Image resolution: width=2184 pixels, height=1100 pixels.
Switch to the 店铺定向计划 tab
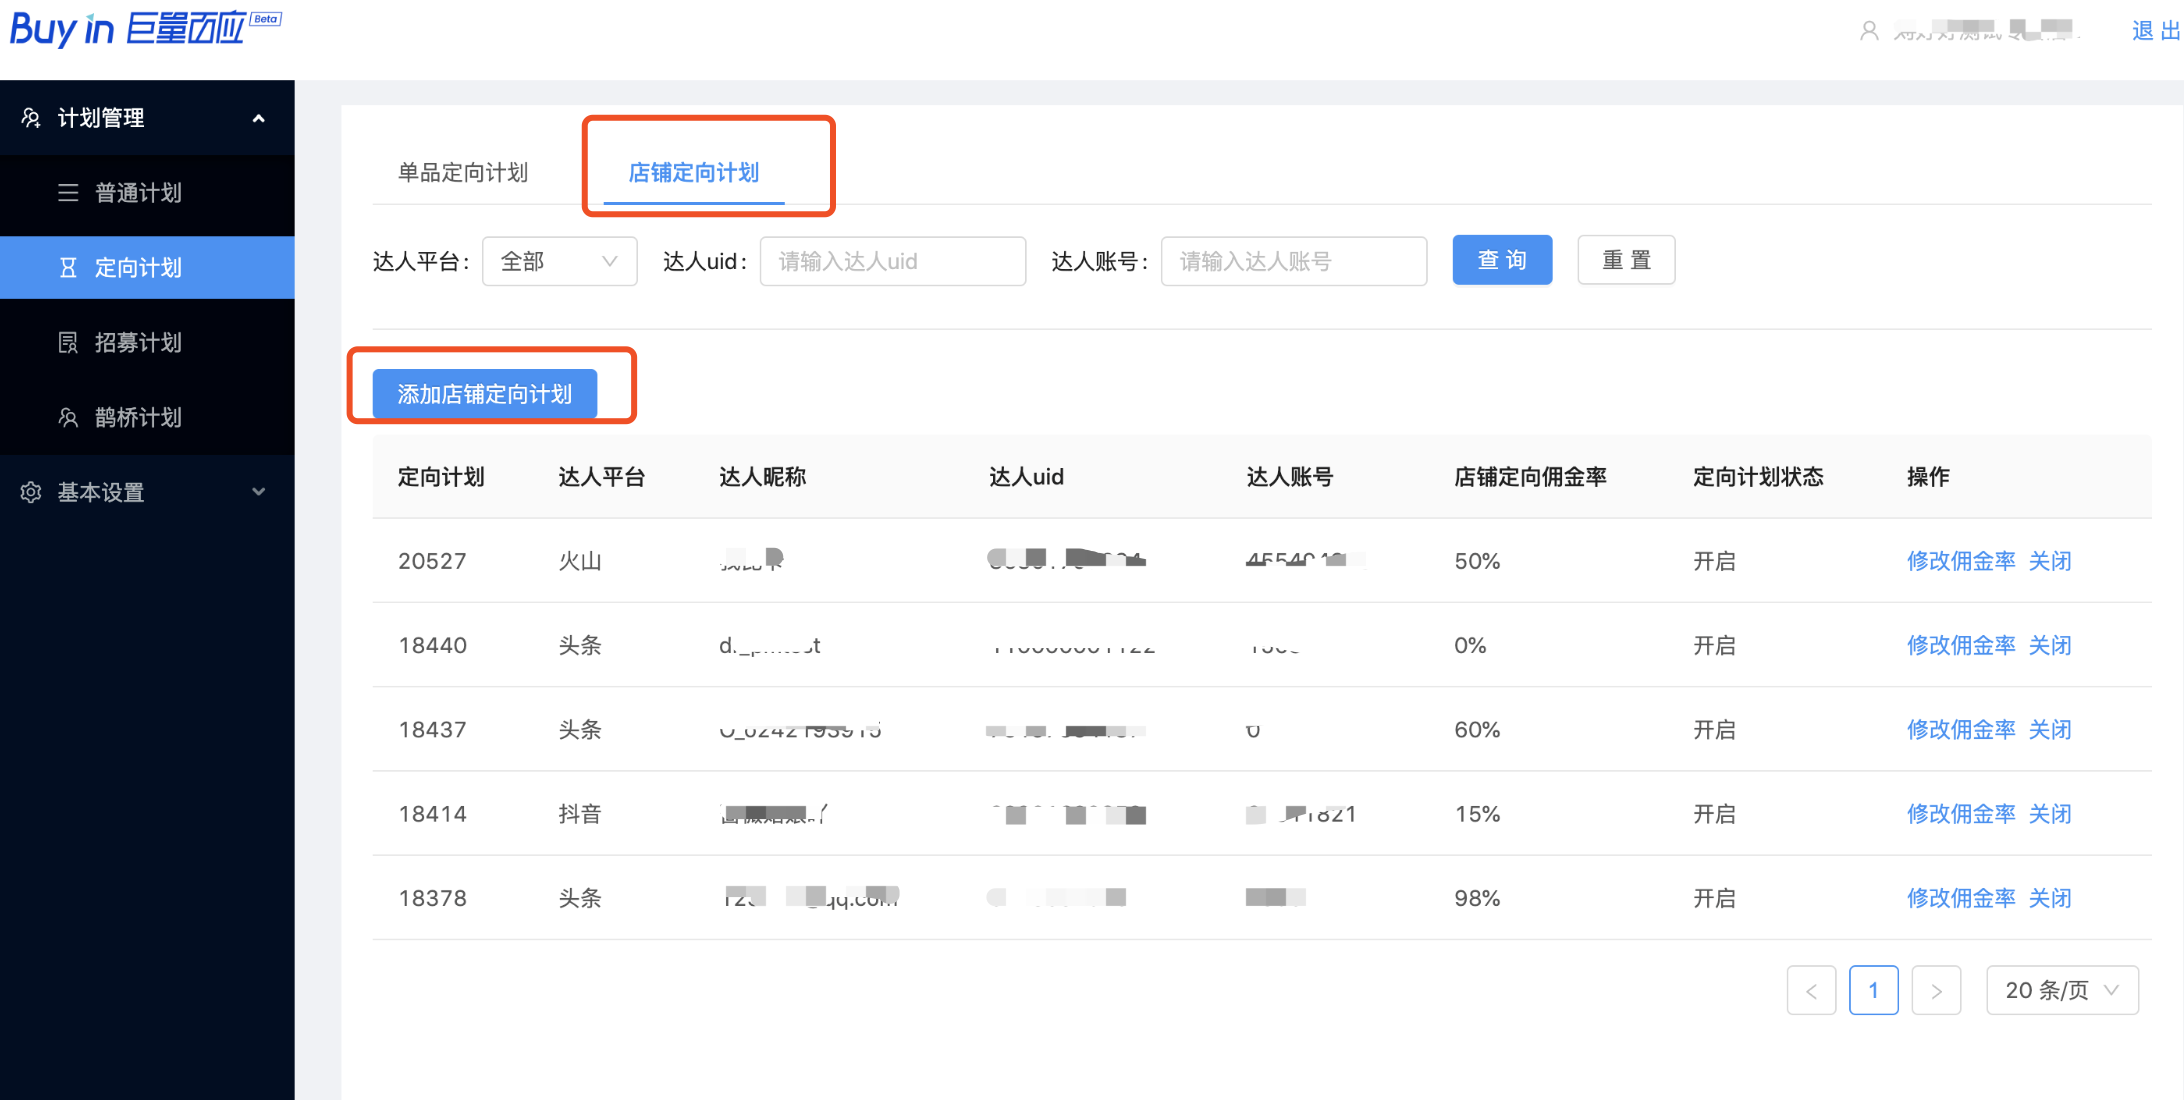(x=694, y=173)
